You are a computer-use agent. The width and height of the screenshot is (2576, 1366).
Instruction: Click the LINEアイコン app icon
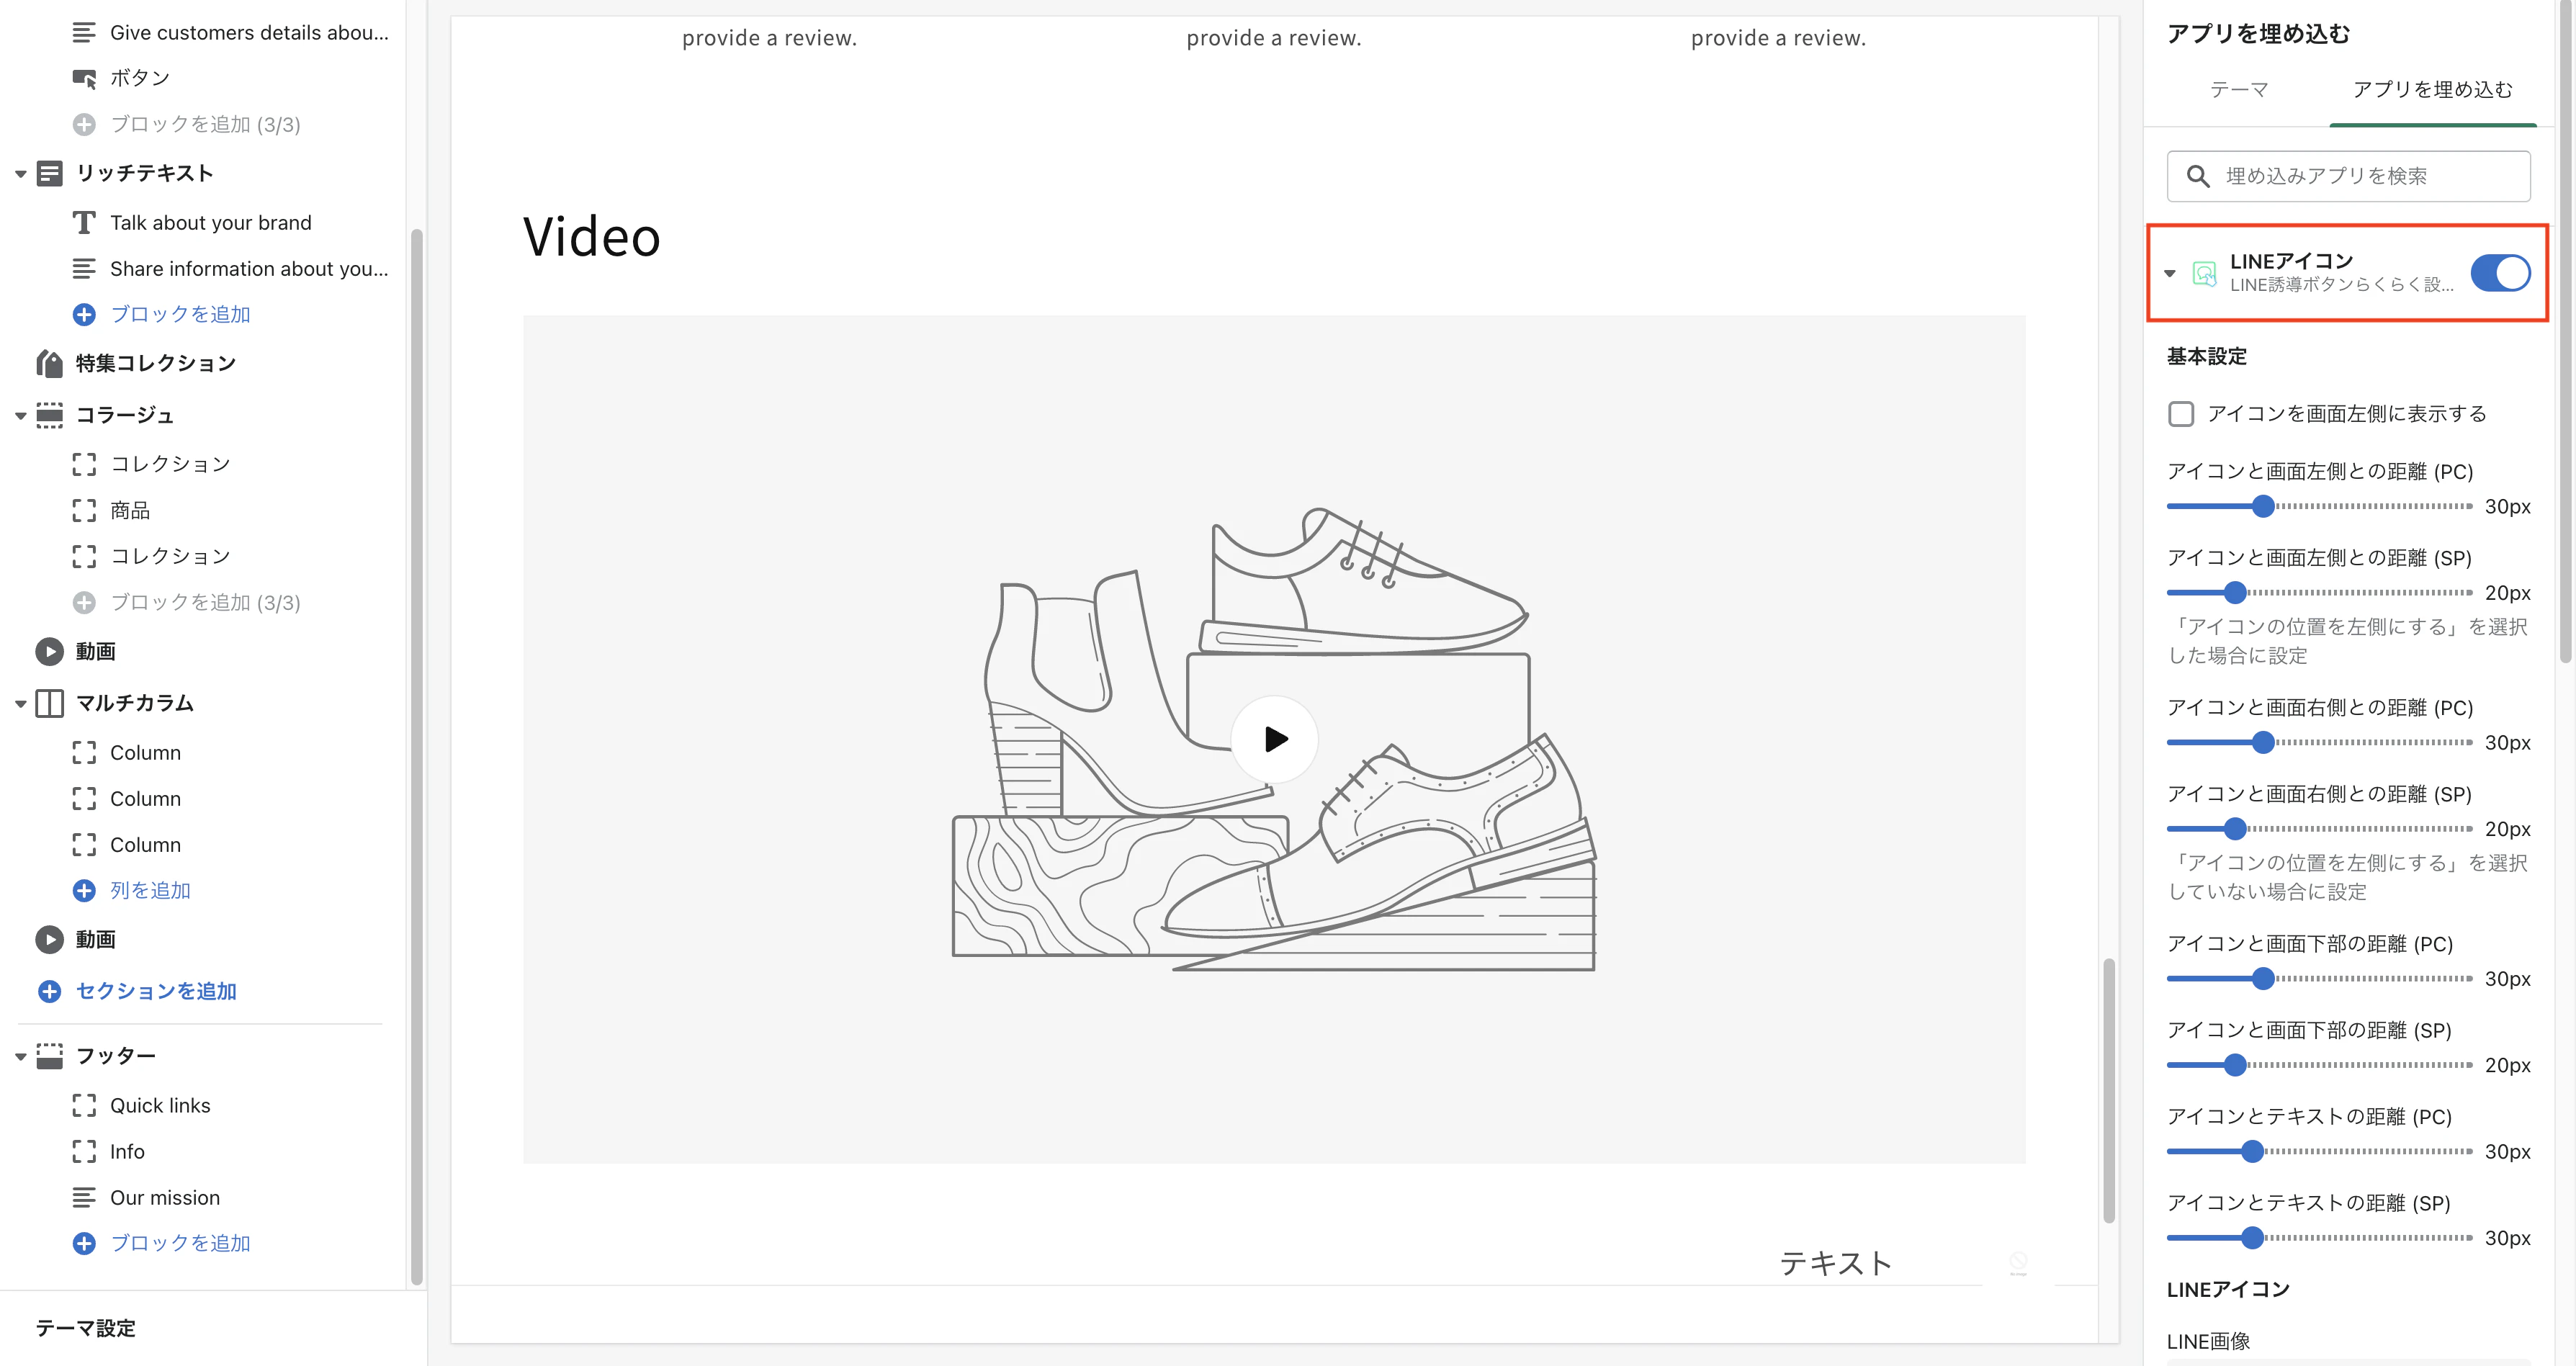point(2204,273)
